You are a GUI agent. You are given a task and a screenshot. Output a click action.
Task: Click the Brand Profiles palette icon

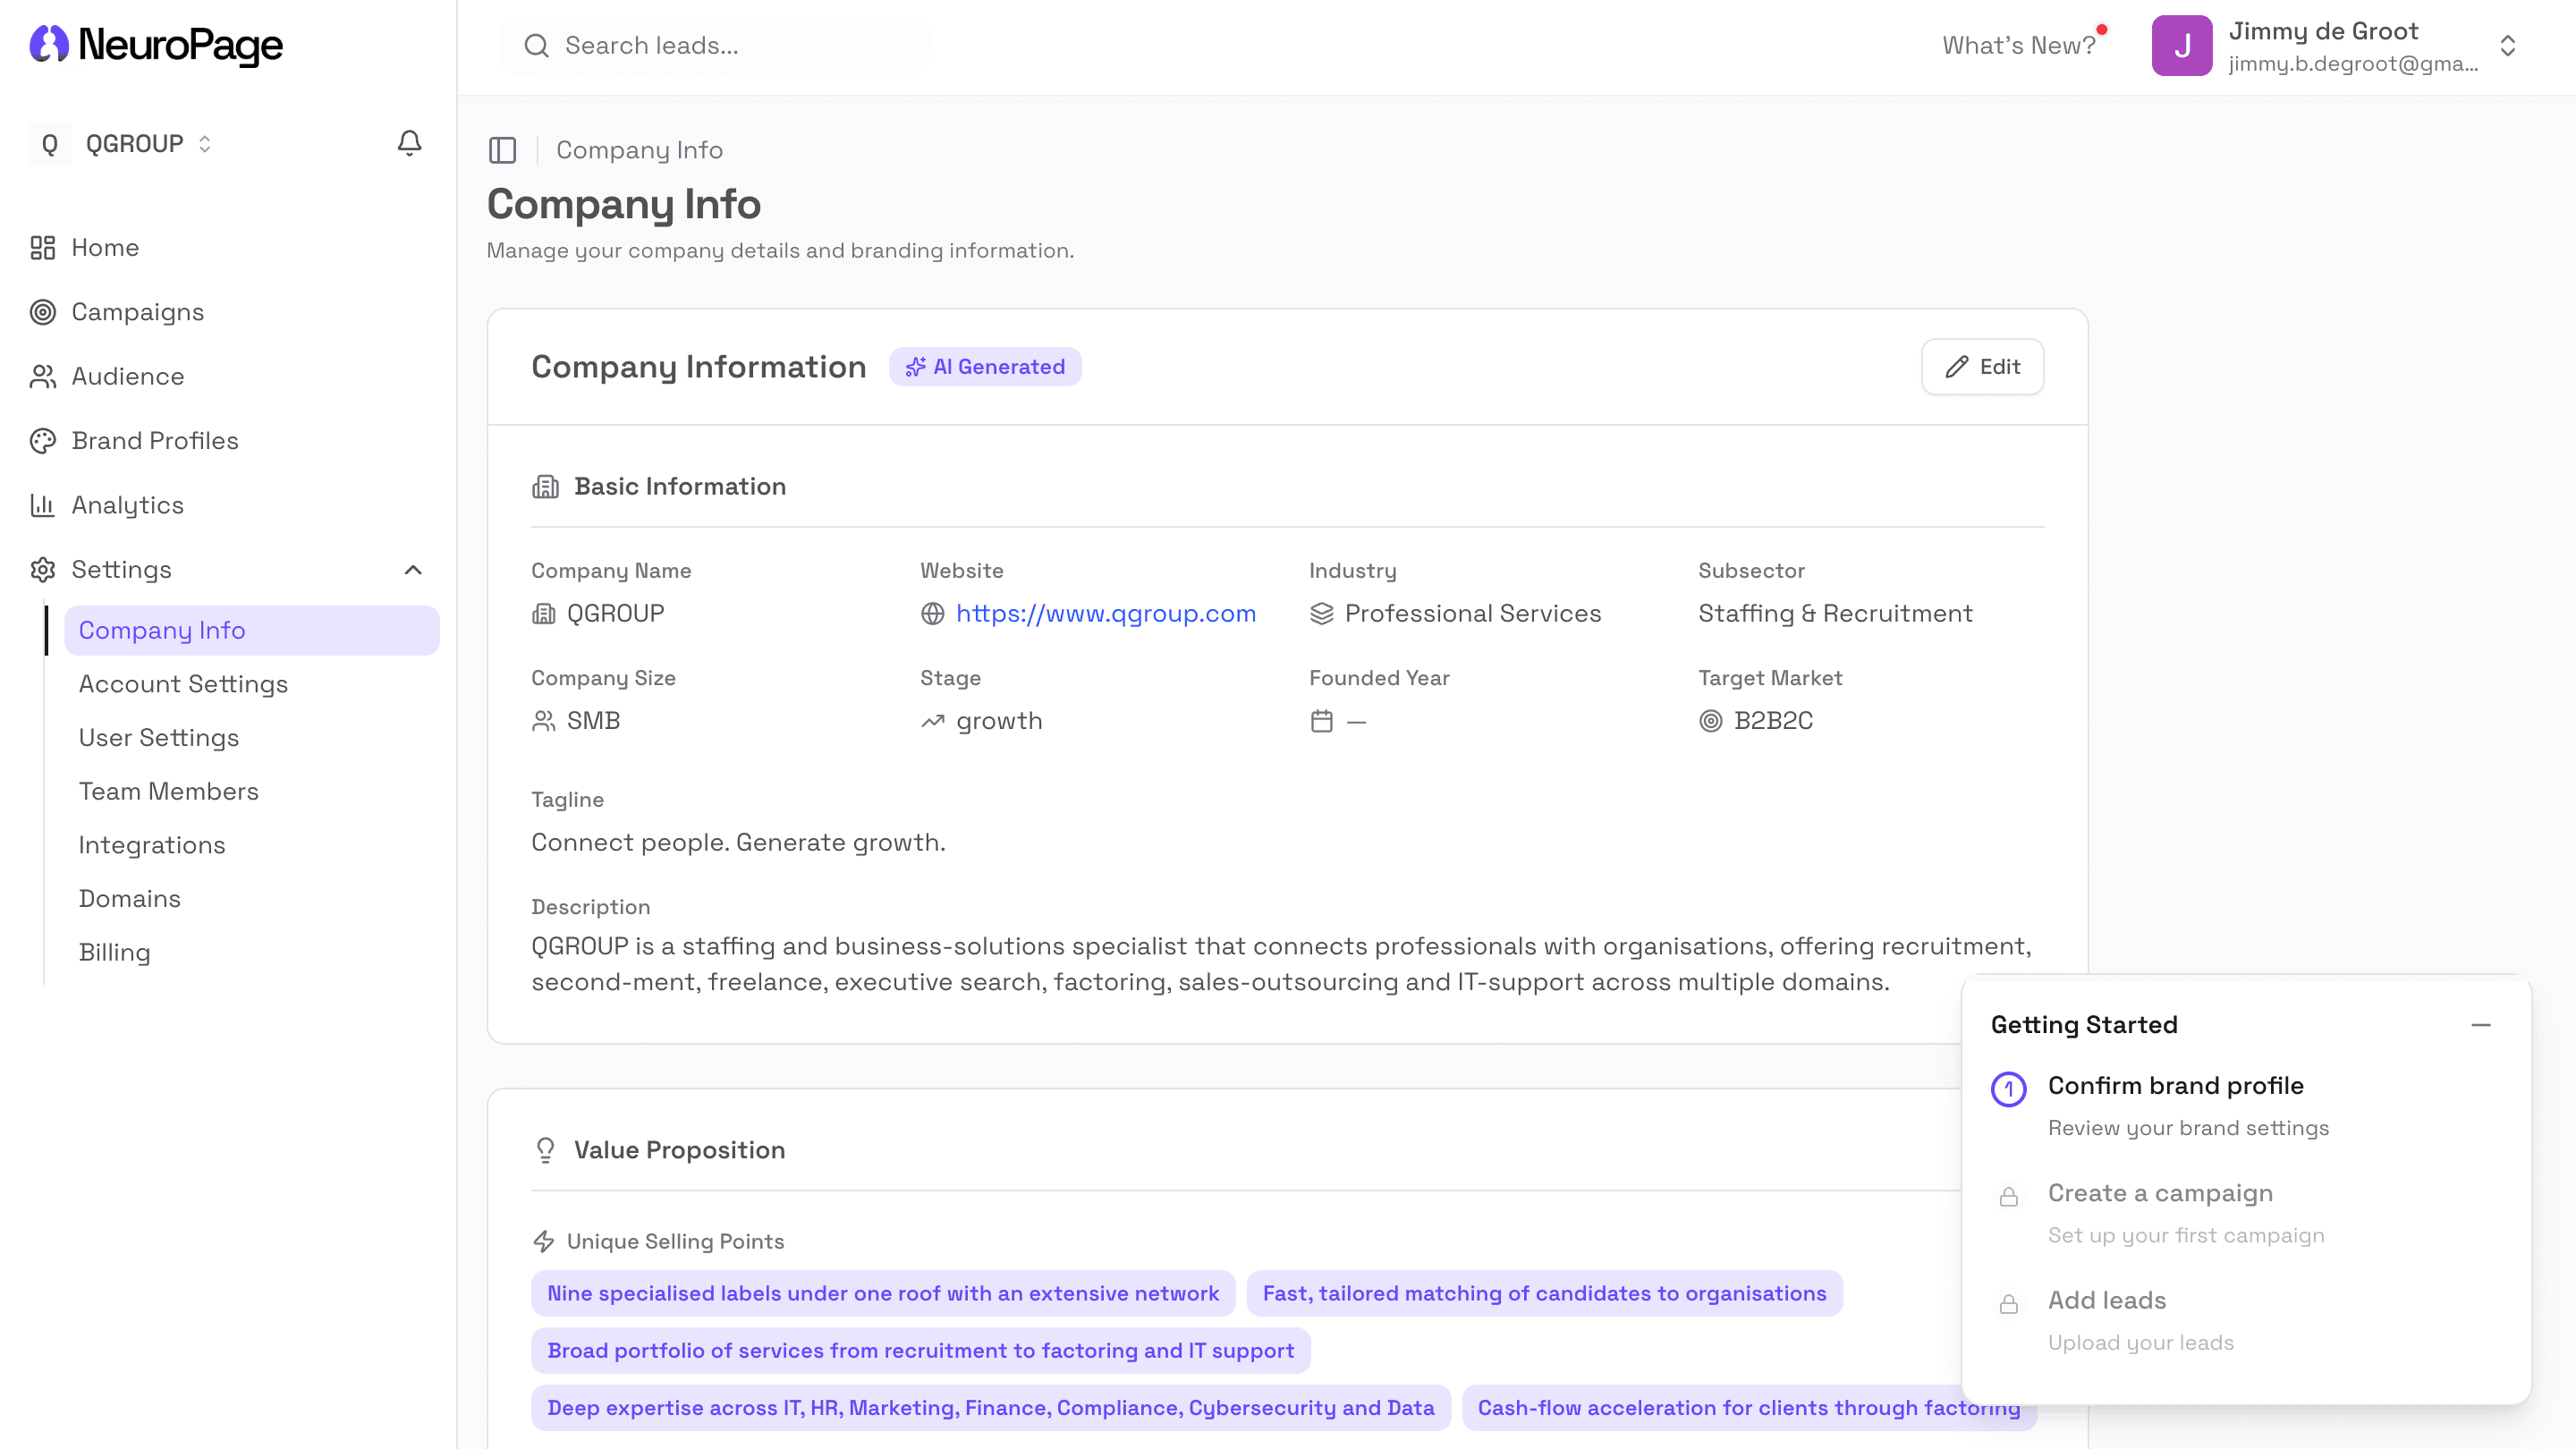point(43,440)
